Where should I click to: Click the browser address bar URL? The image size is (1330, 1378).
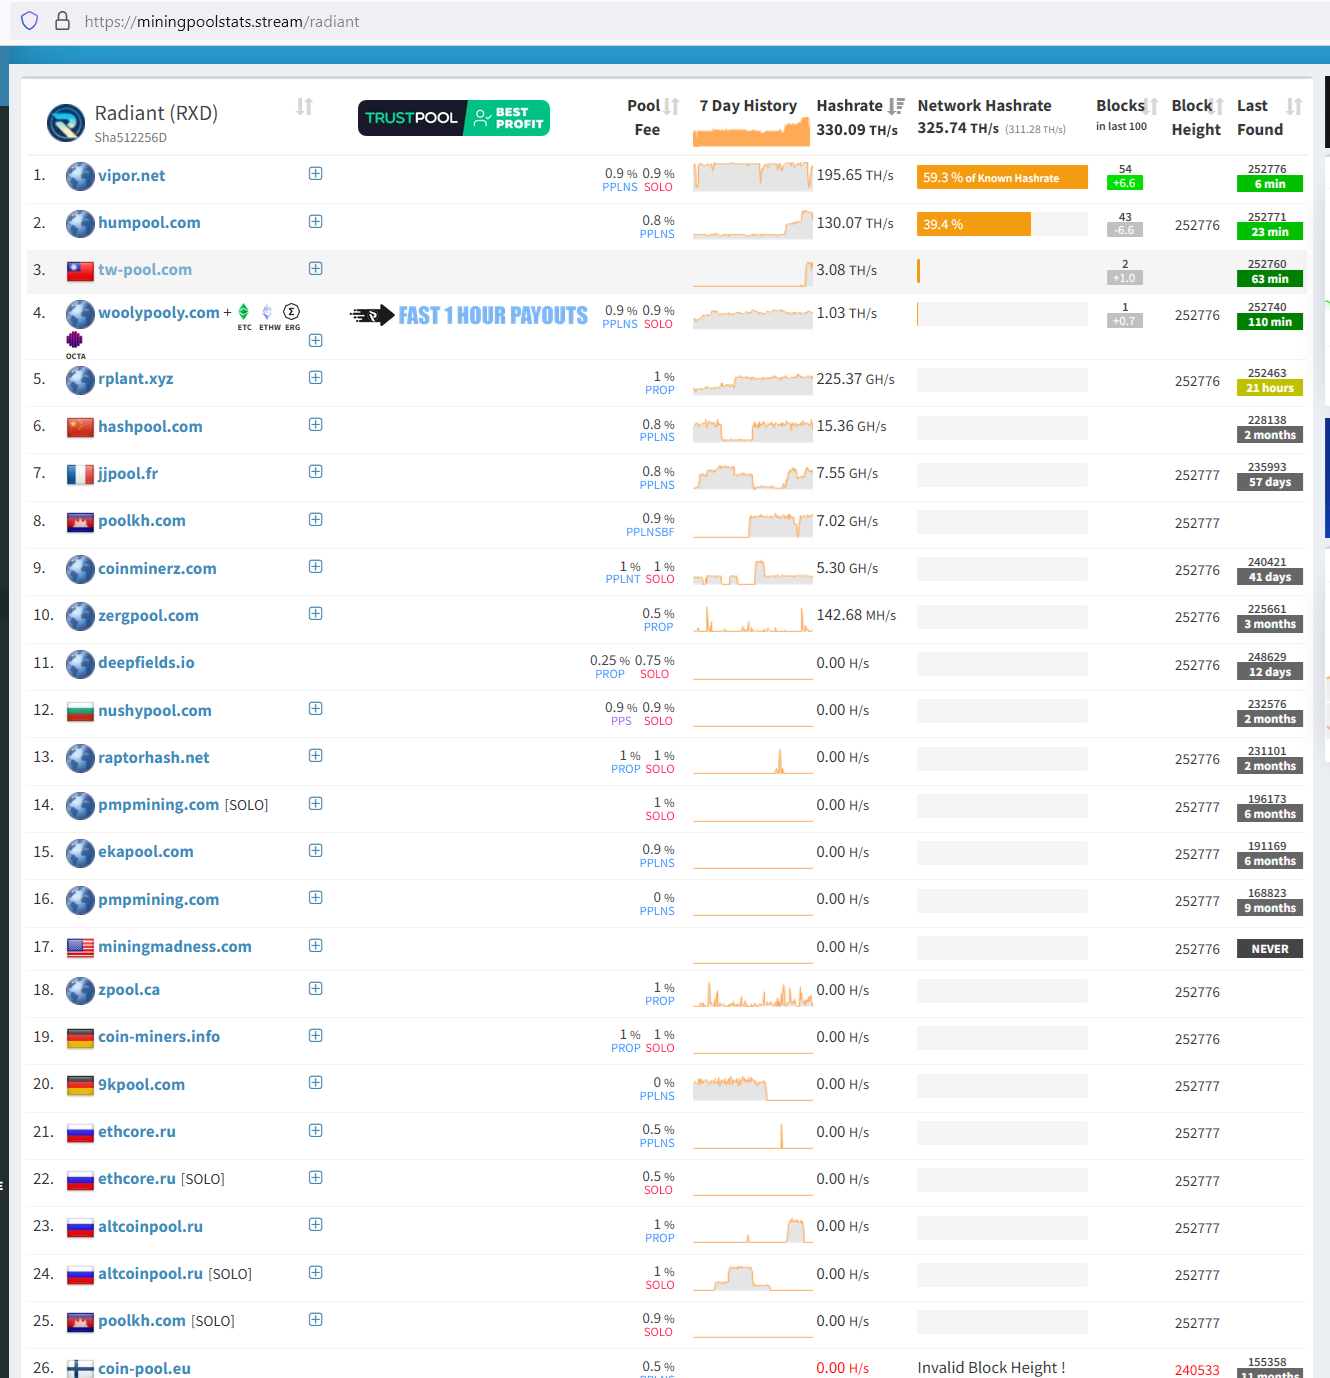coord(222,21)
